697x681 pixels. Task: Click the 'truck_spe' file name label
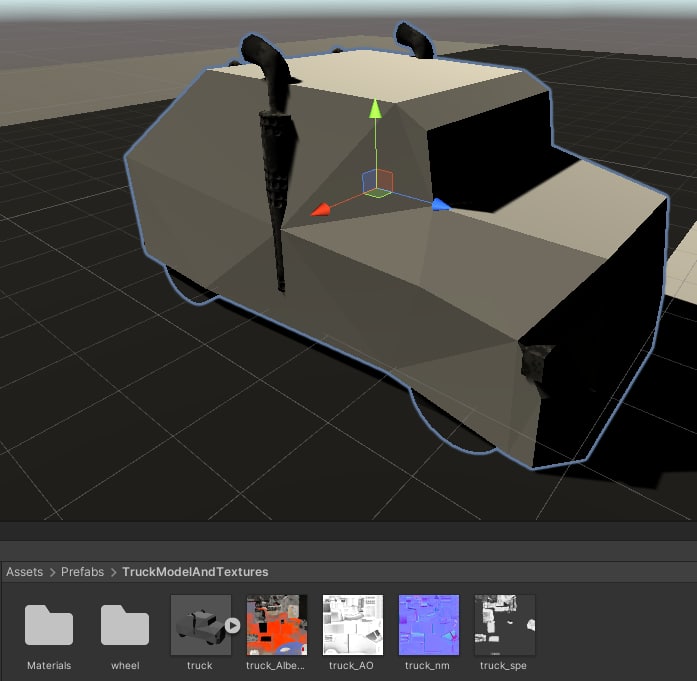503,665
